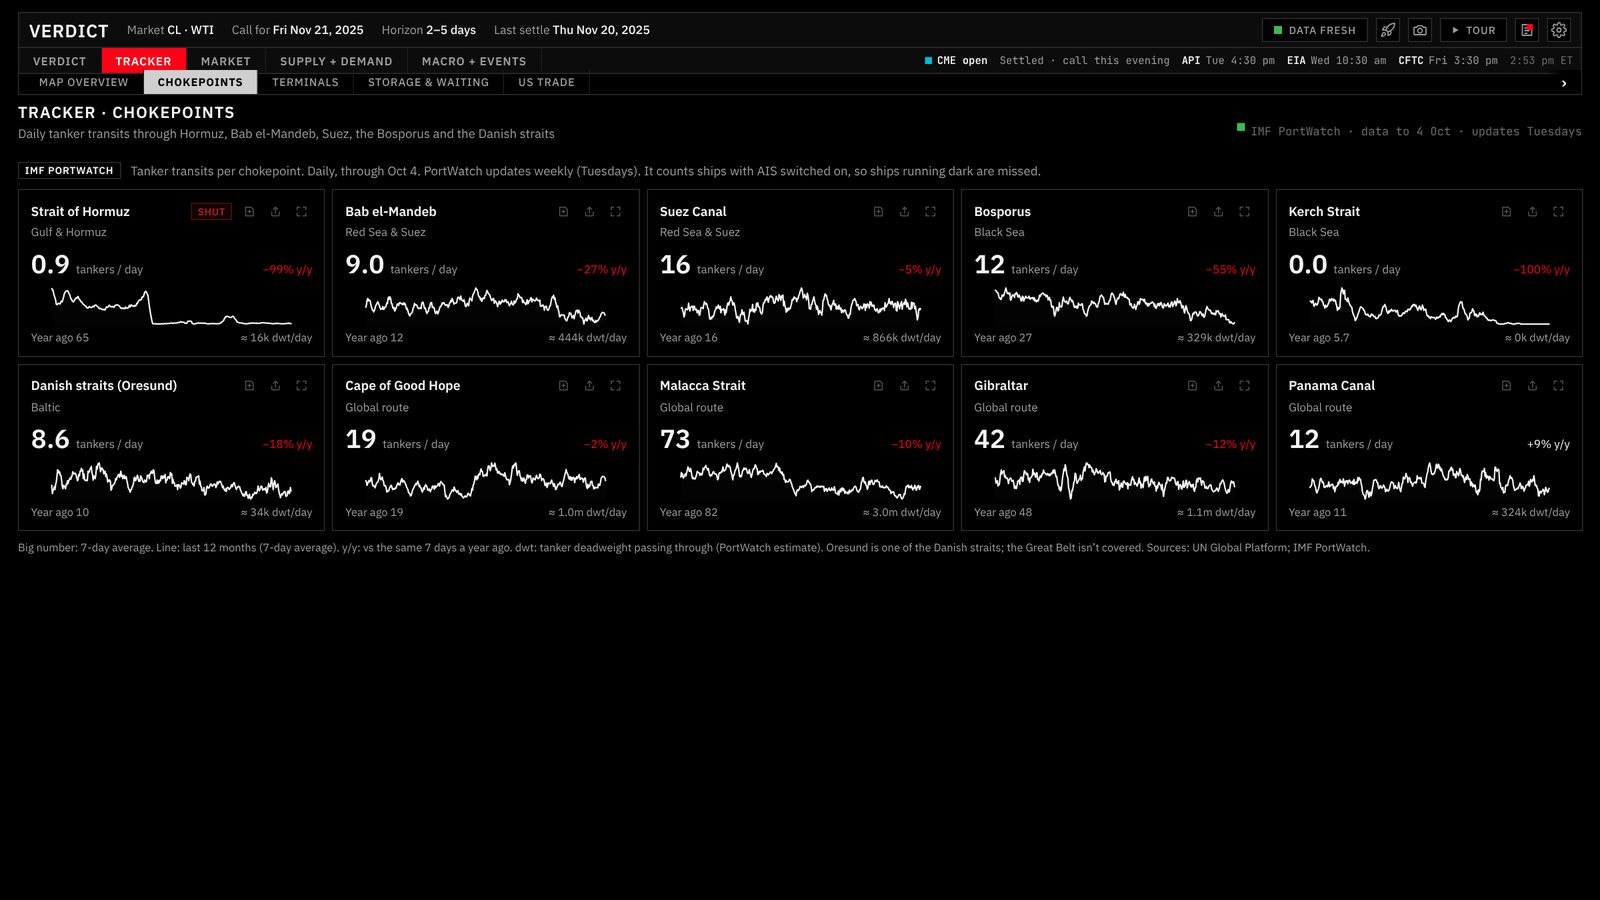
Task: Click the SHUT badge on Hormuz card
Action: 211,212
